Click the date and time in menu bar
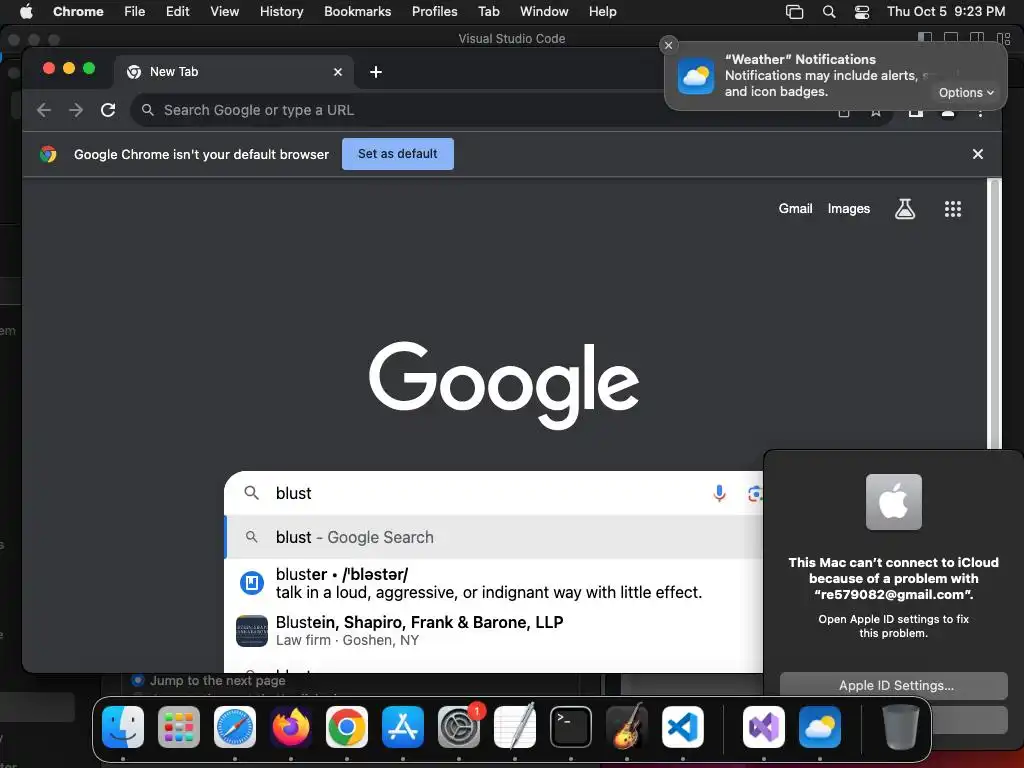This screenshot has width=1024, height=768. 946,11
